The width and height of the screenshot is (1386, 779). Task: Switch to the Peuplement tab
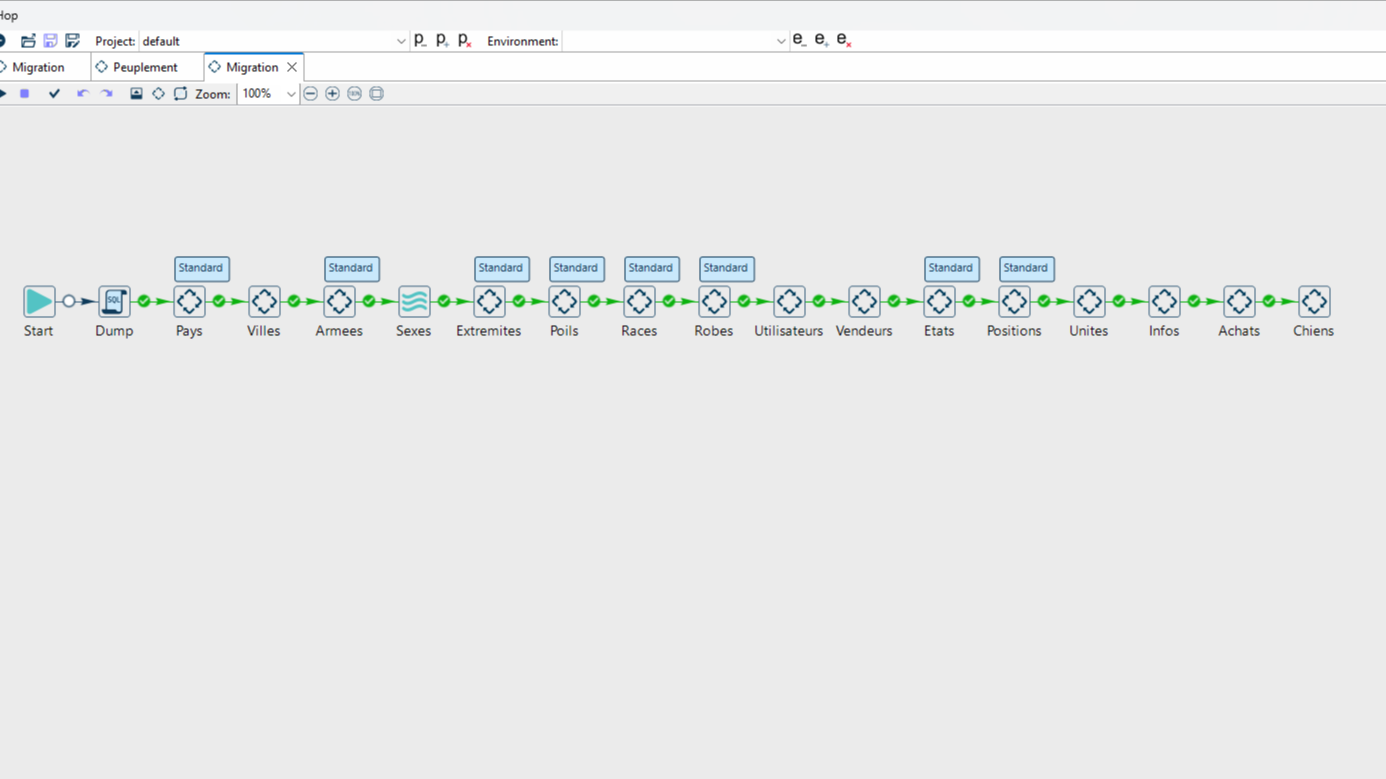pyautogui.click(x=144, y=67)
